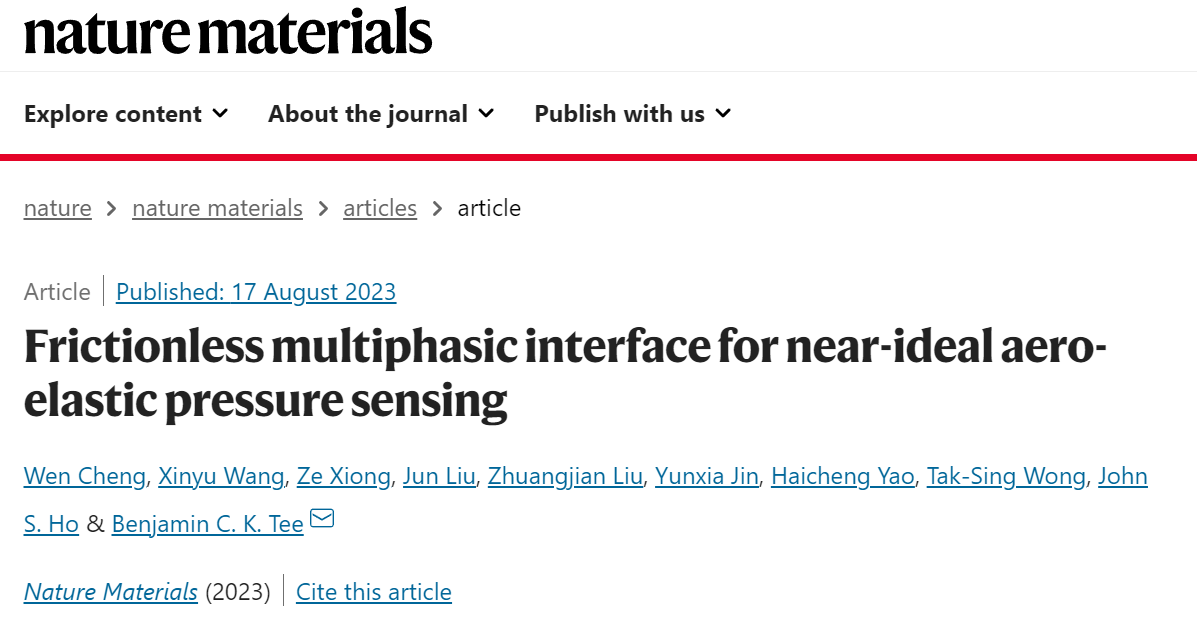Select author Xinyu Wang
This screenshot has height=632, width=1197.
(221, 476)
